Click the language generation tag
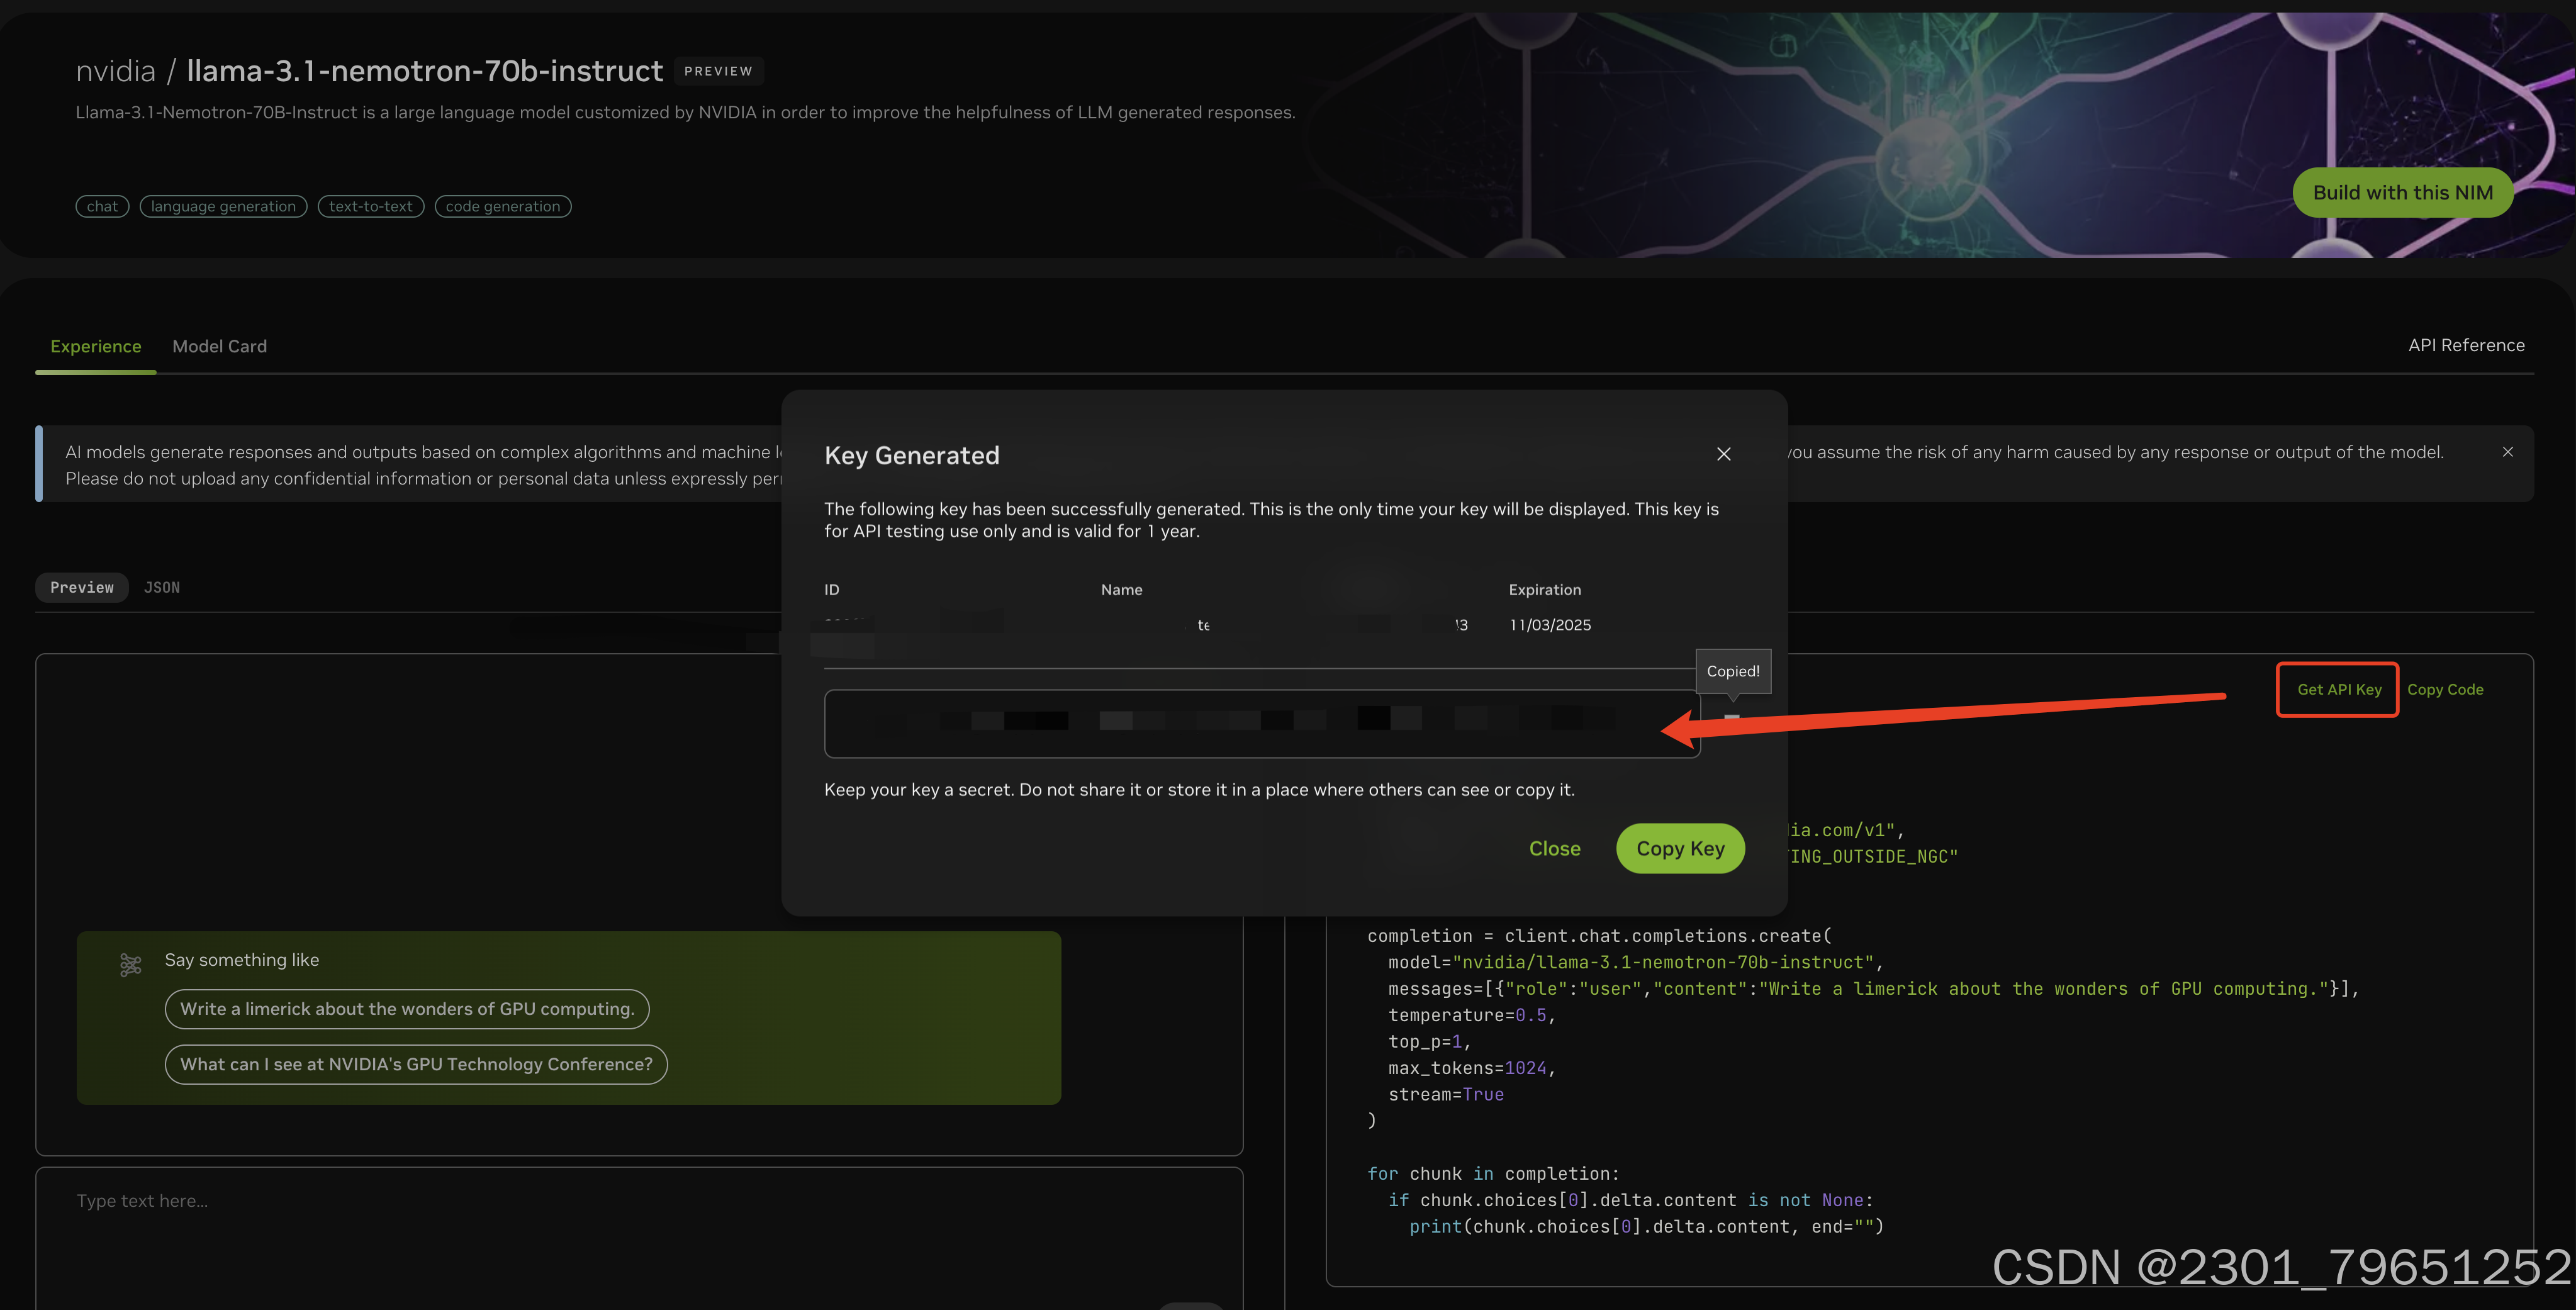This screenshot has width=2576, height=1310. click(x=223, y=206)
